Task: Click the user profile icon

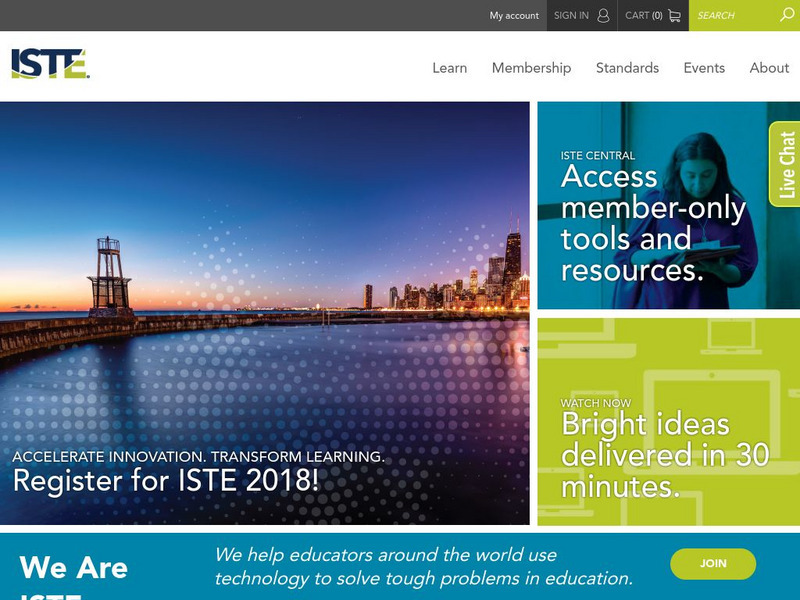Action: click(x=603, y=15)
